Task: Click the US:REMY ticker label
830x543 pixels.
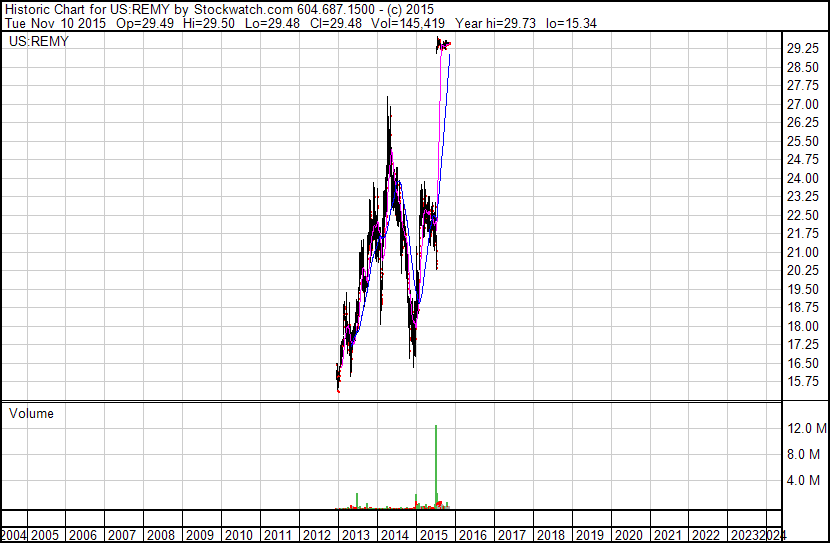Action: [39, 41]
